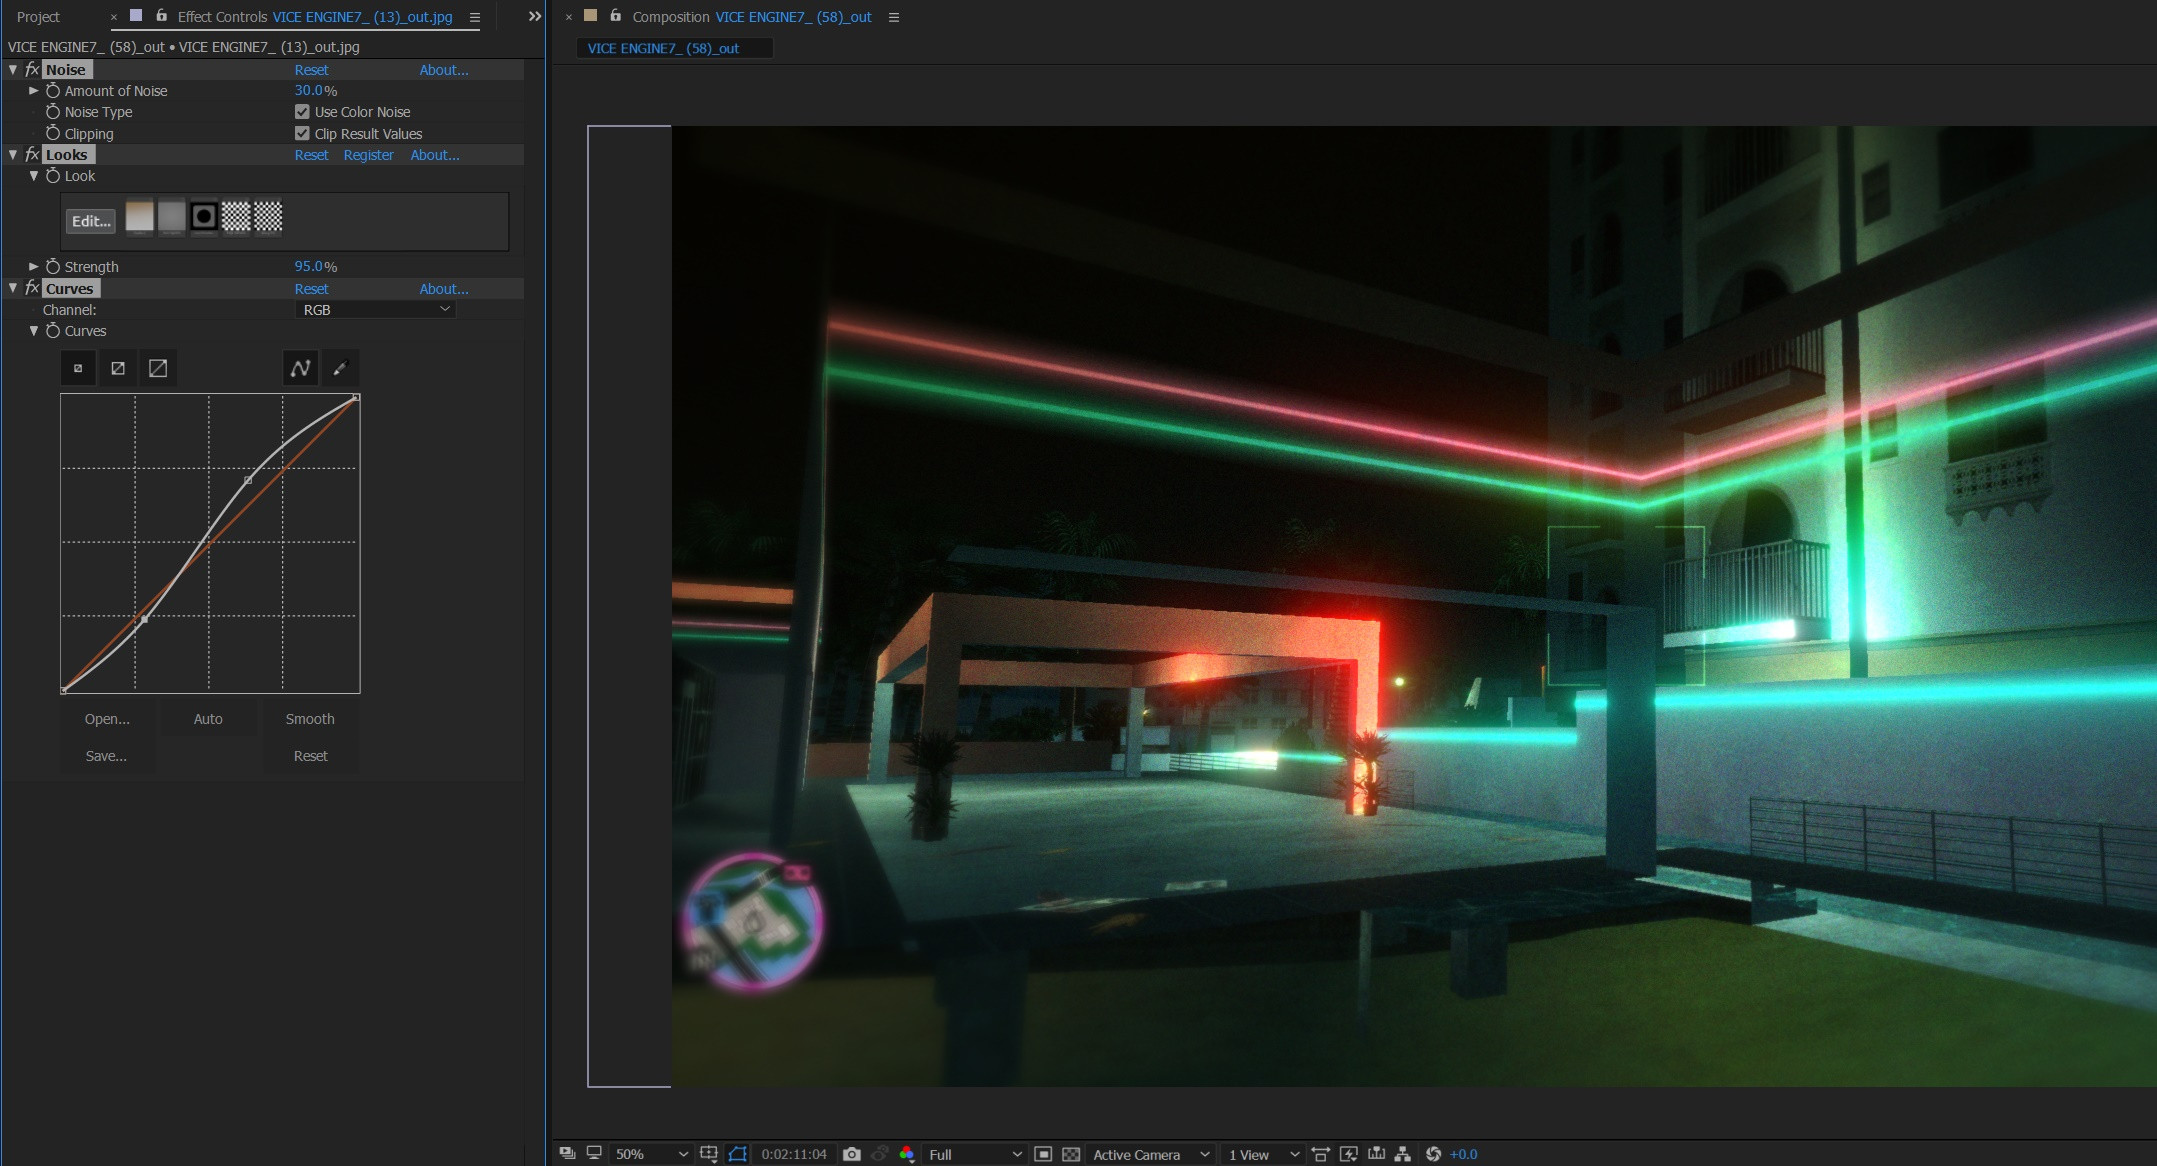Collapse the Look property
Viewport: 2157px width, 1166px height.
[33, 176]
